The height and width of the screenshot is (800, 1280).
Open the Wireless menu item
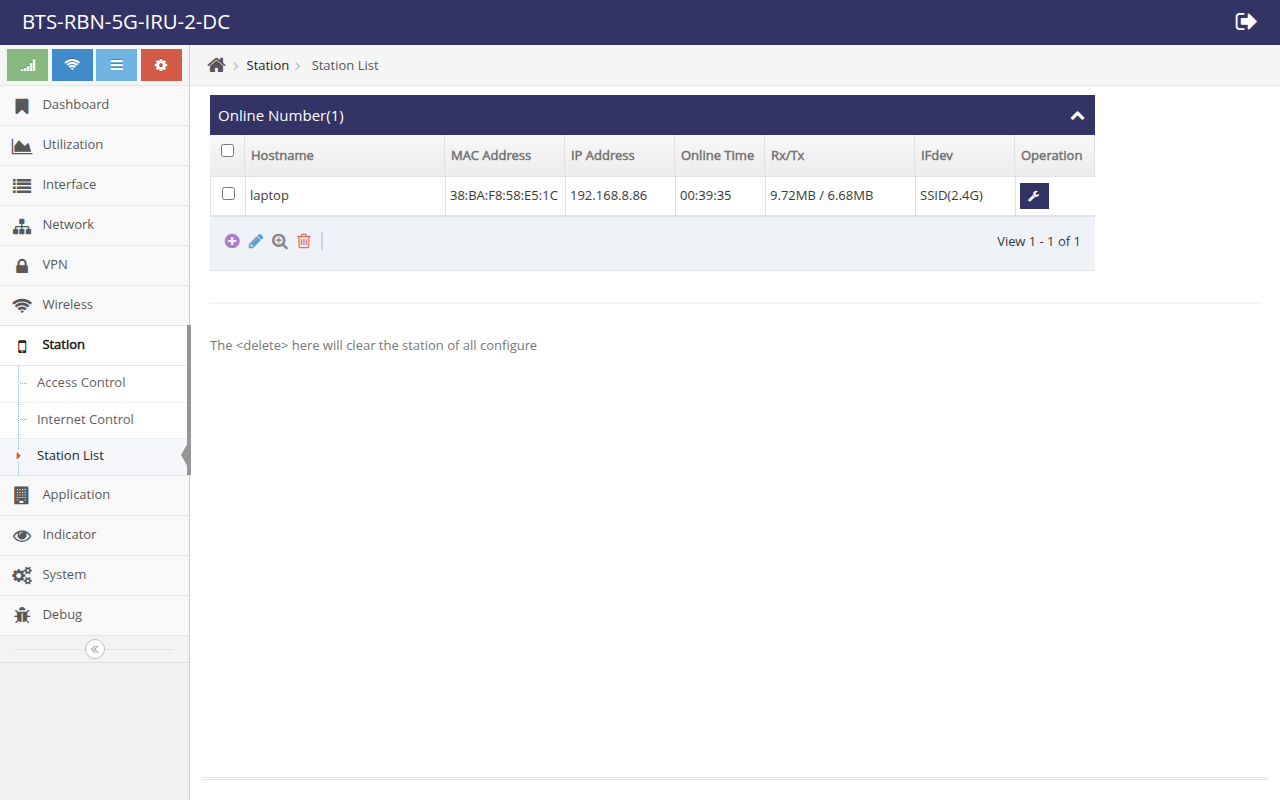click(94, 305)
